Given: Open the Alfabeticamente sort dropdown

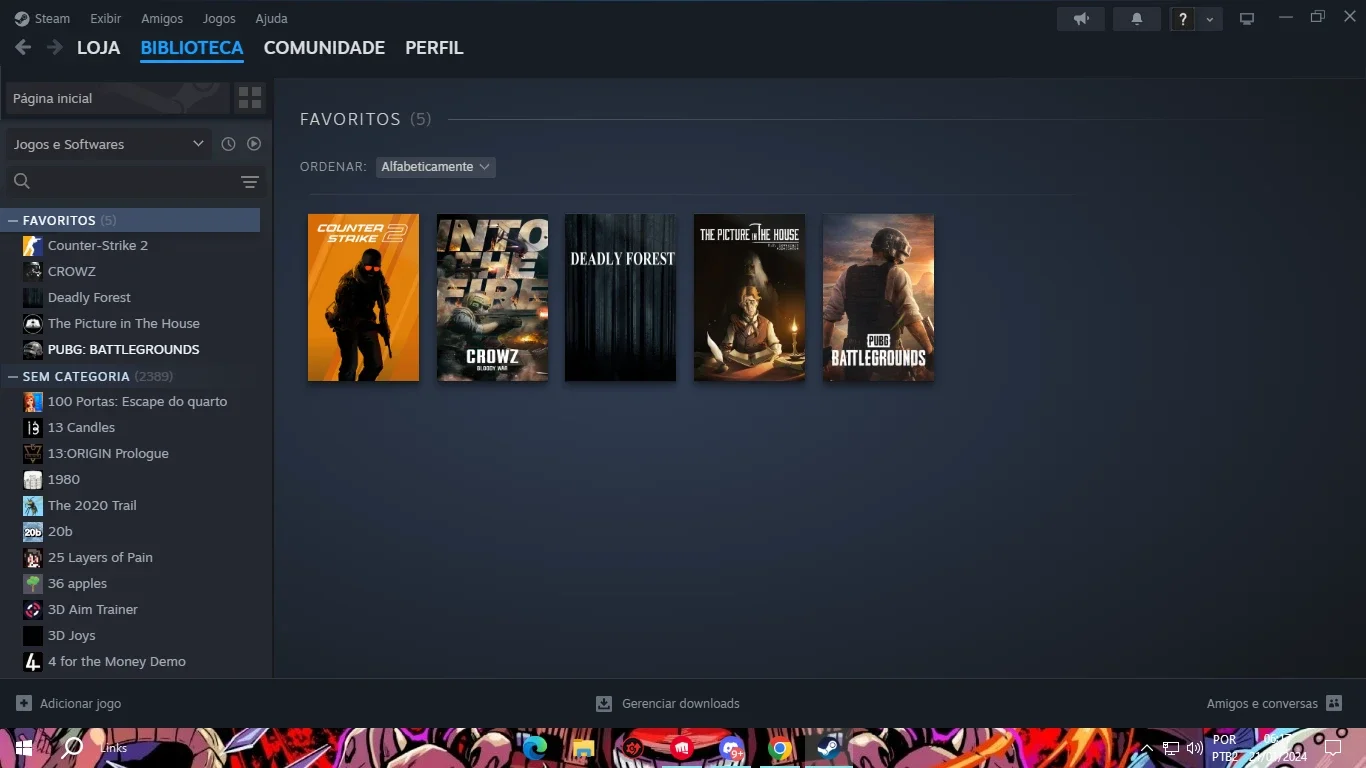Looking at the screenshot, I should (x=436, y=167).
